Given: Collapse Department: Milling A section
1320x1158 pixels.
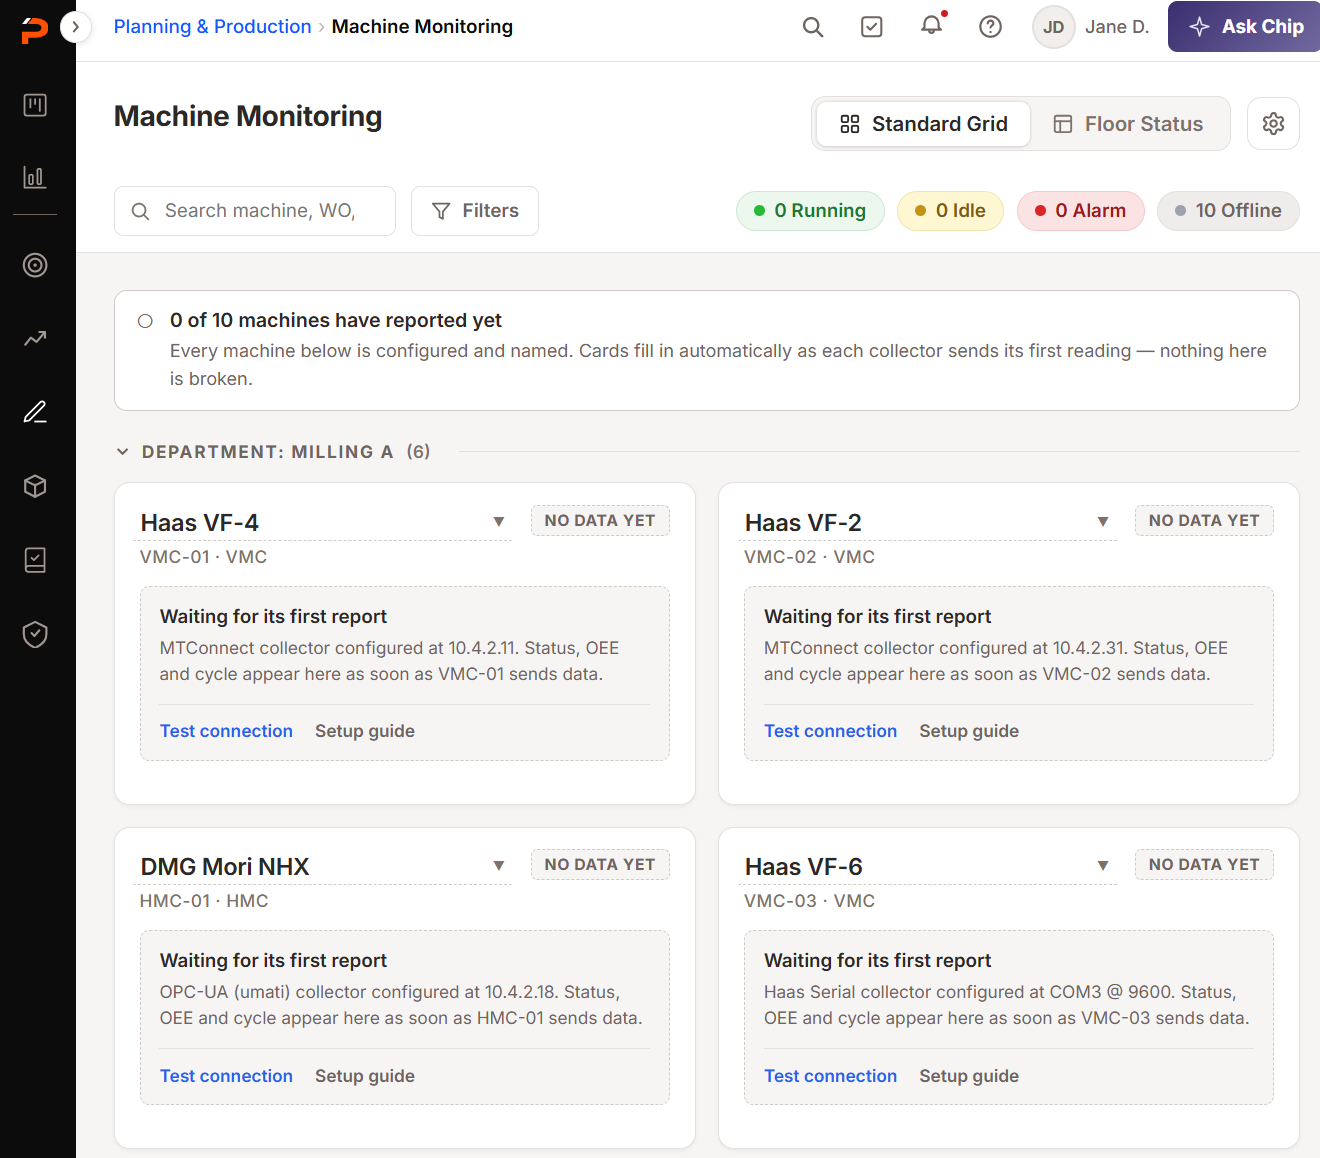Looking at the screenshot, I should pos(123,452).
